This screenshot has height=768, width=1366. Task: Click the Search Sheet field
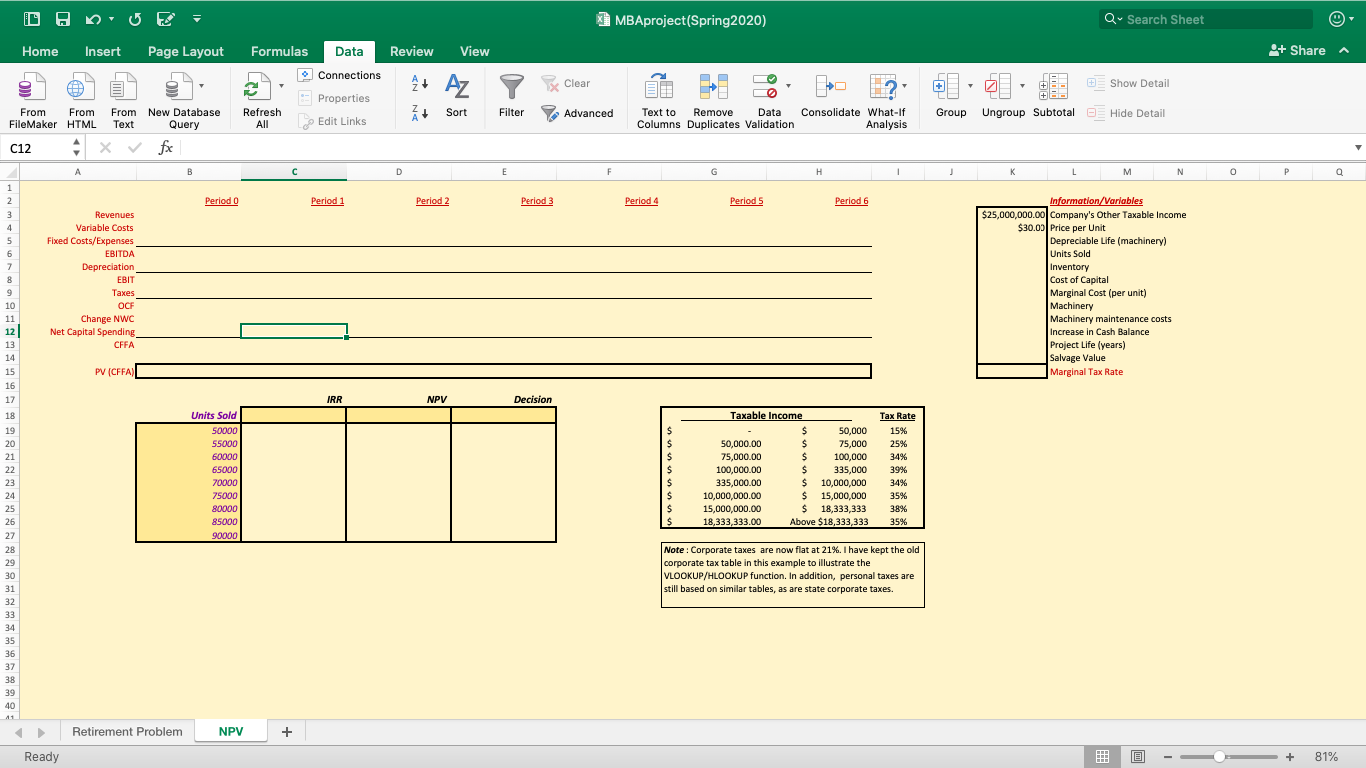coord(1206,19)
